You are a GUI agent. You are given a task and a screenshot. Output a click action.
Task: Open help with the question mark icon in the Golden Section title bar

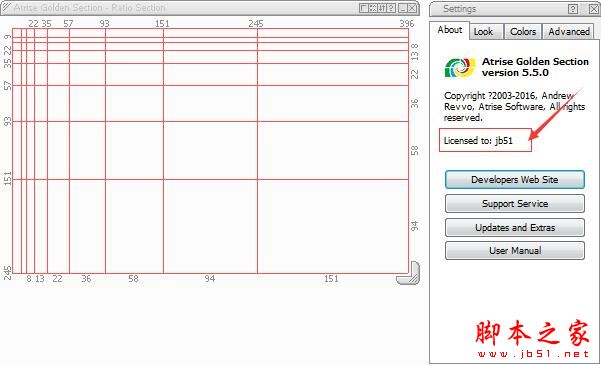(391, 8)
